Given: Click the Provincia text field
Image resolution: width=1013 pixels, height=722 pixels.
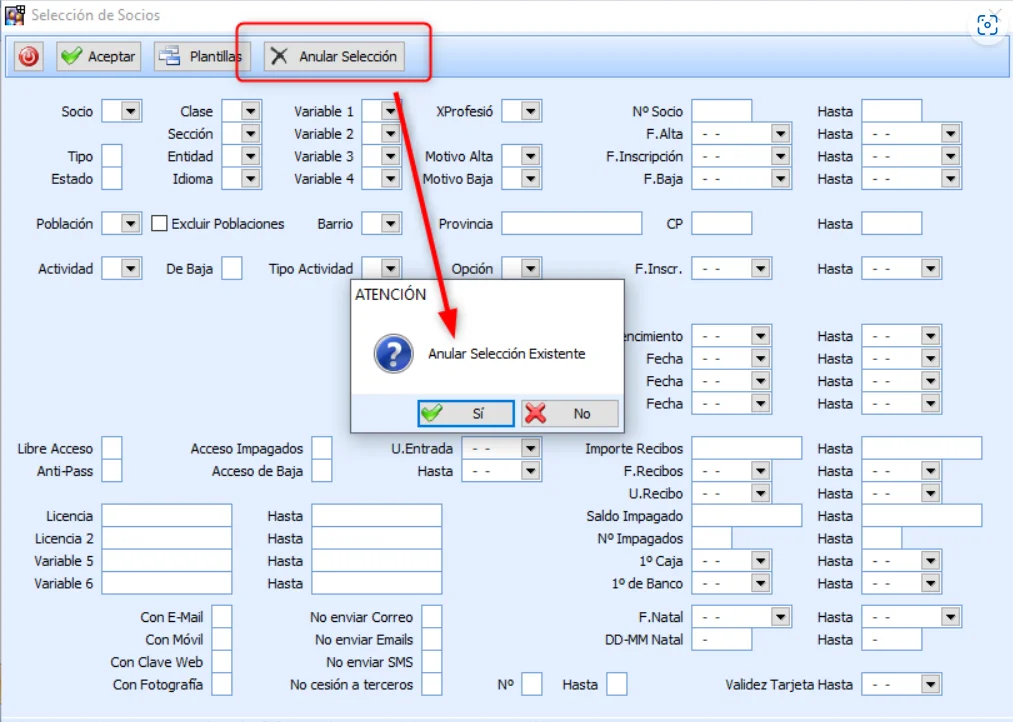Looking at the screenshot, I should click(x=571, y=224).
